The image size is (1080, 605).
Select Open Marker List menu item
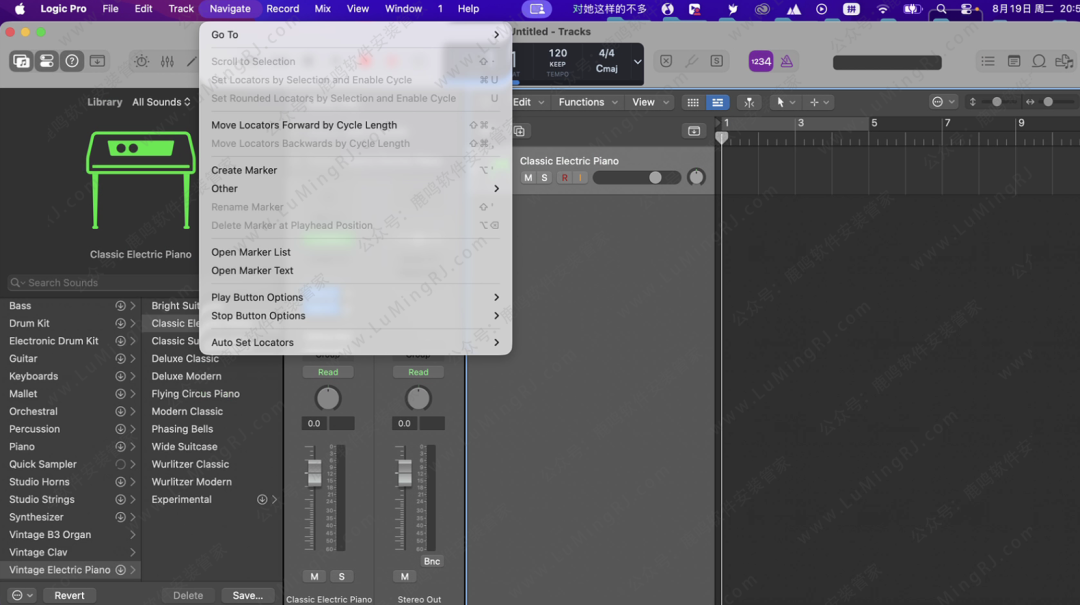pos(251,252)
